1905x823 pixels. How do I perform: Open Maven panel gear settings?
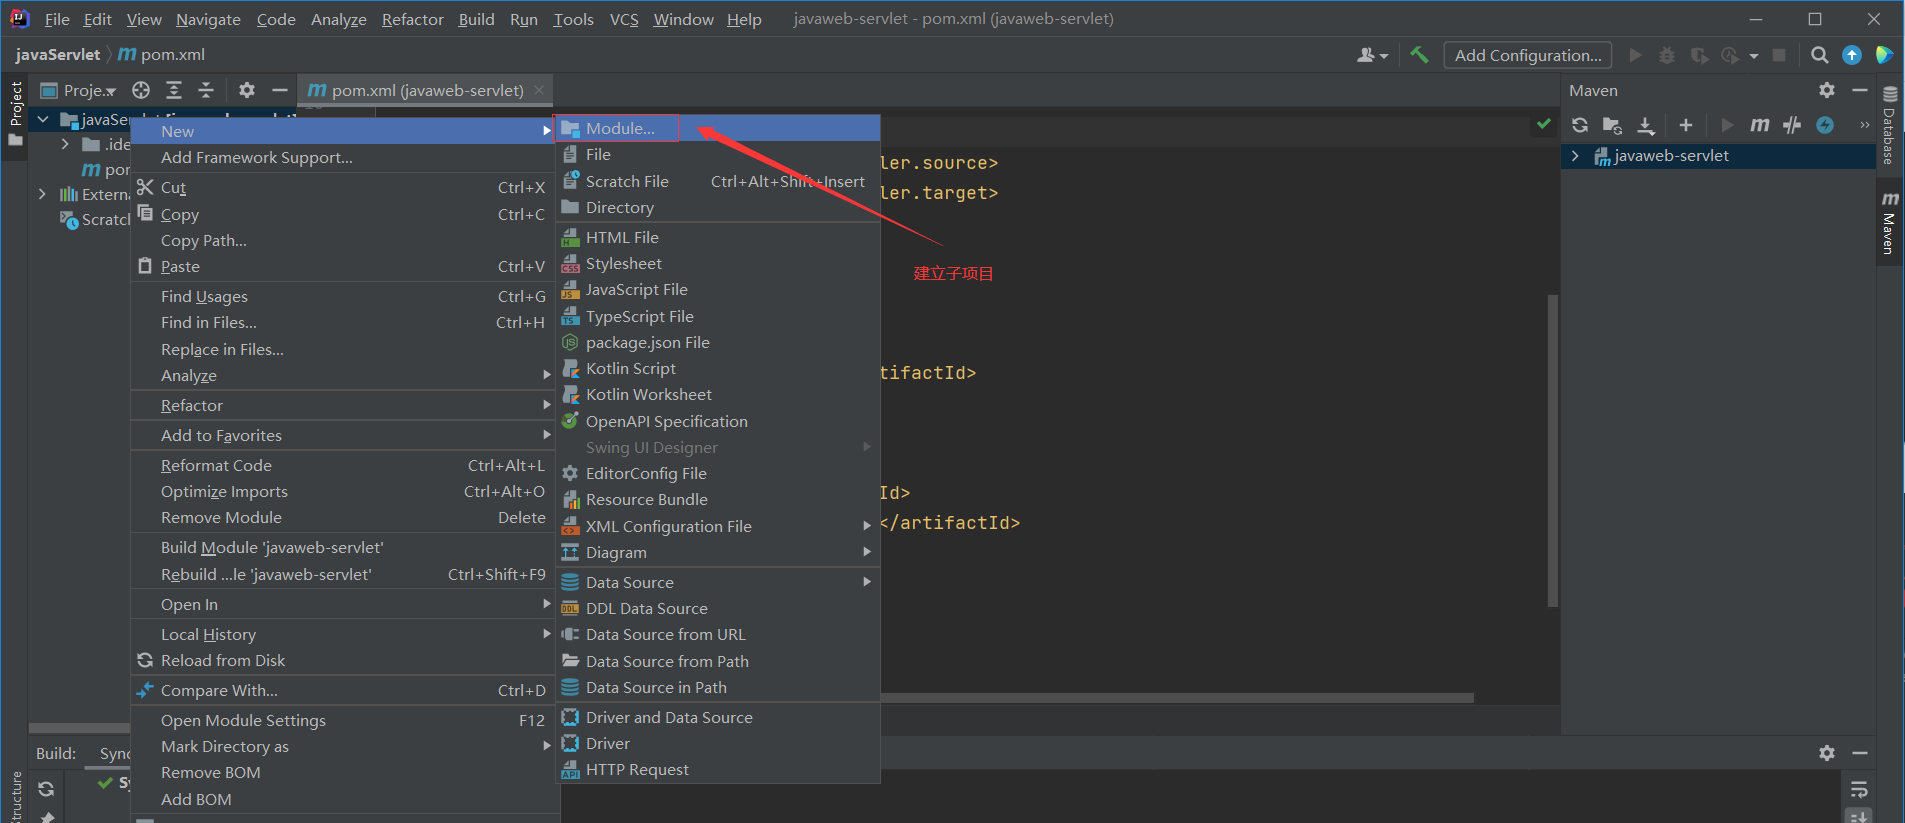pyautogui.click(x=1827, y=90)
